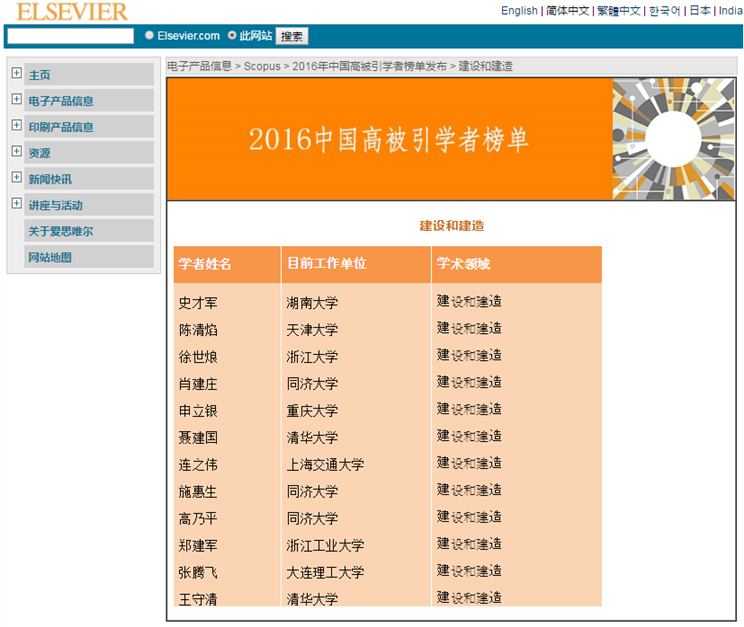Open the 电子产品信息 sidebar item
The height and width of the screenshot is (627, 744).
(89, 101)
